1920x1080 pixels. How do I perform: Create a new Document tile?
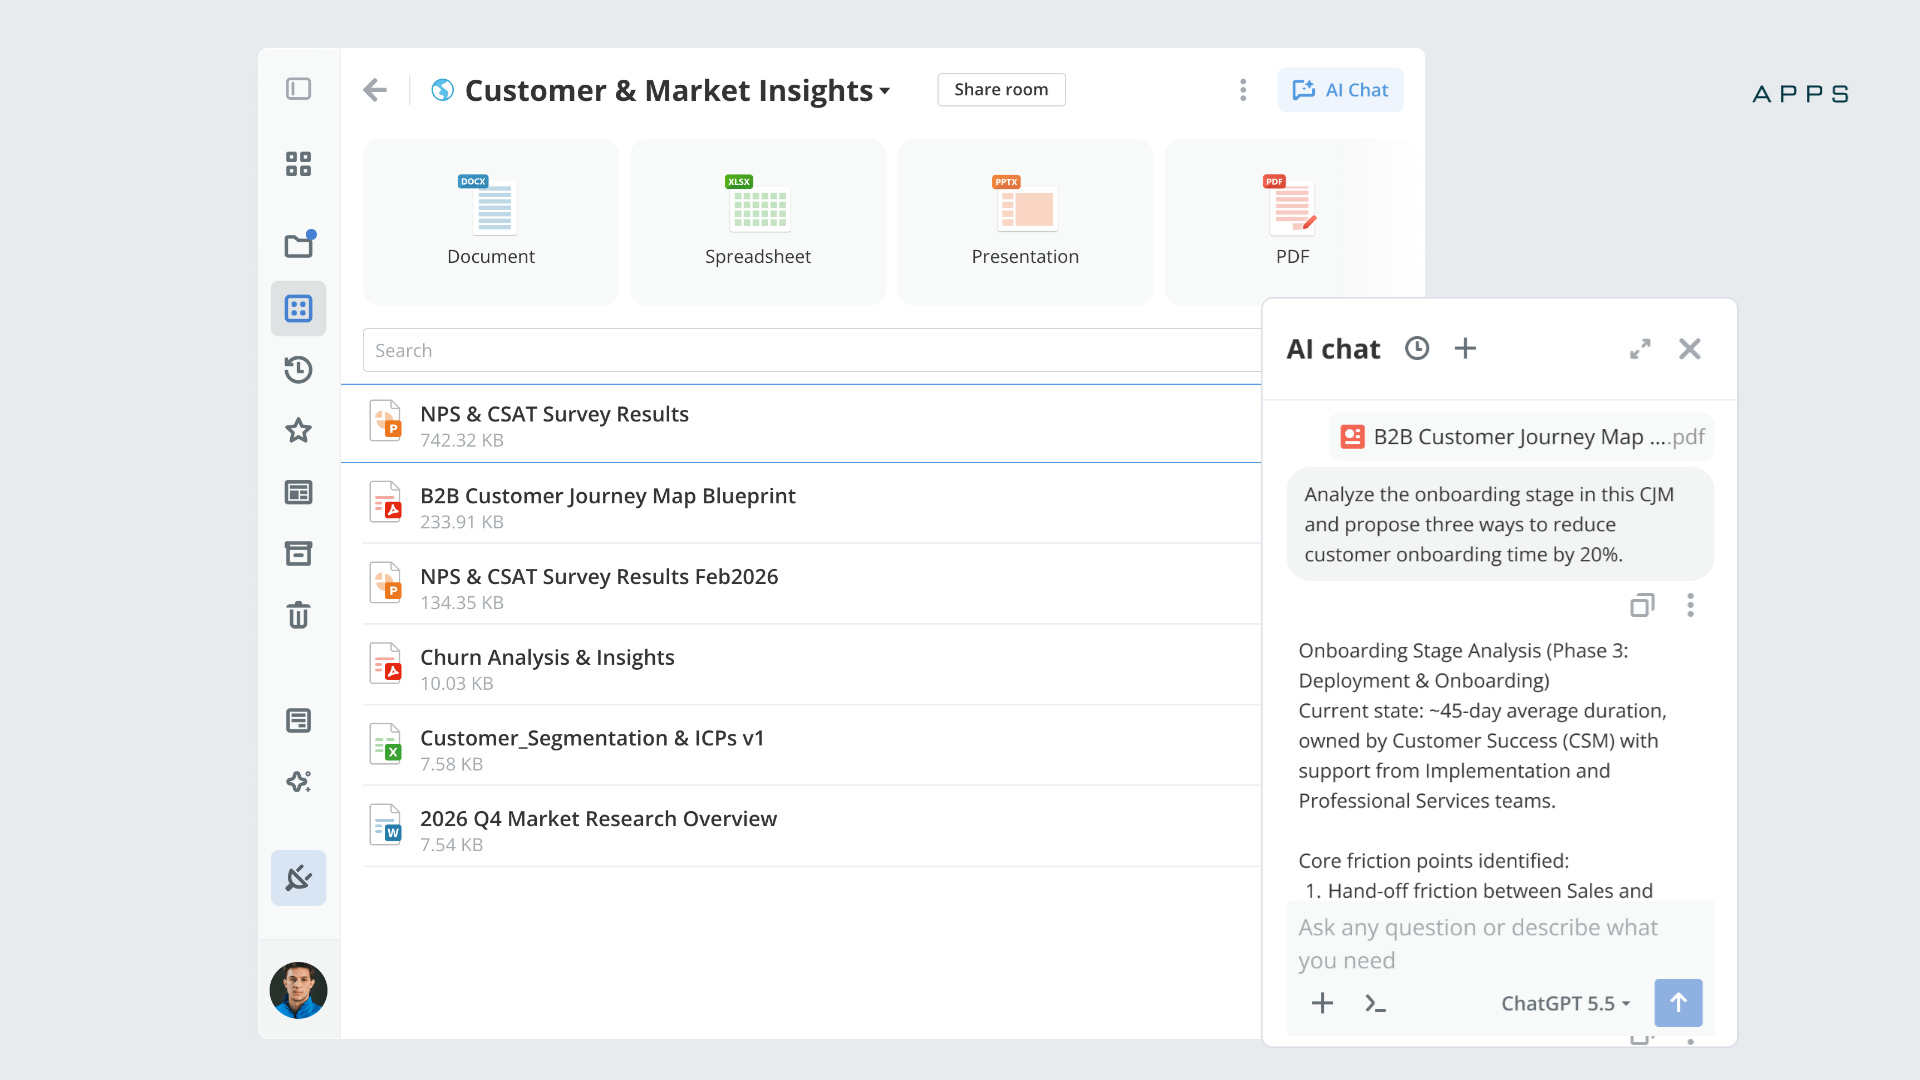491,222
